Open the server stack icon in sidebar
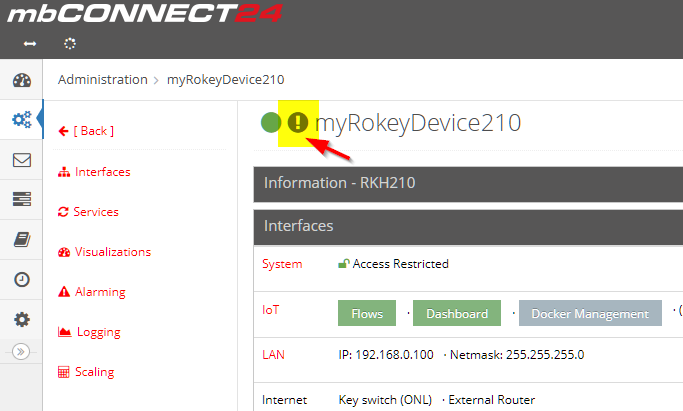This screenshot has width=683, height=411. pos(22,199)
